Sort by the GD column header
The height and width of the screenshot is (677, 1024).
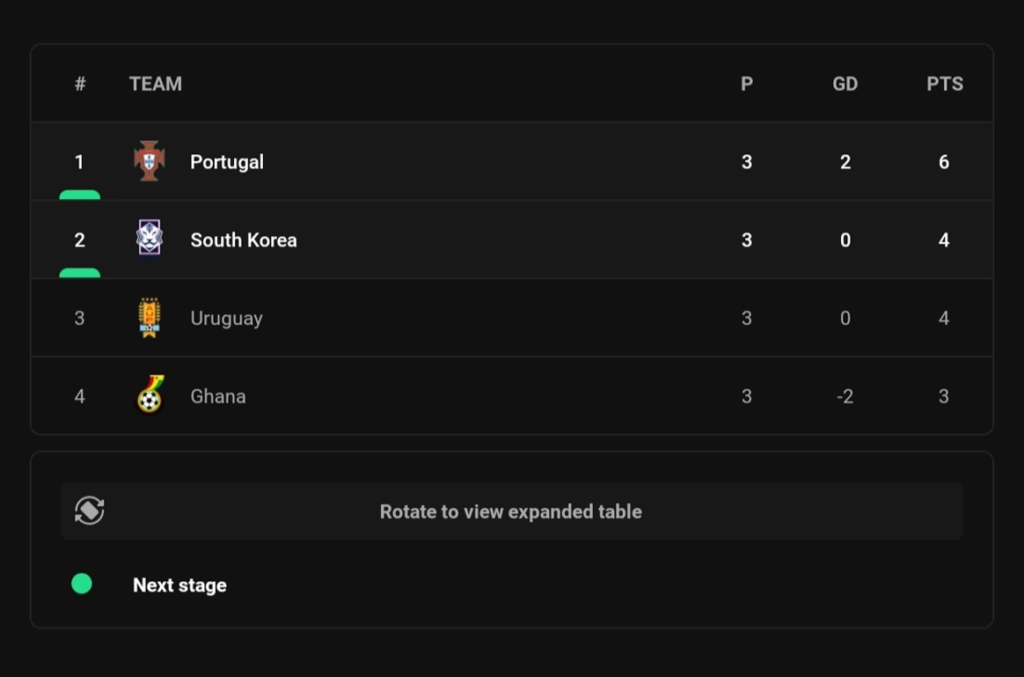845,84
